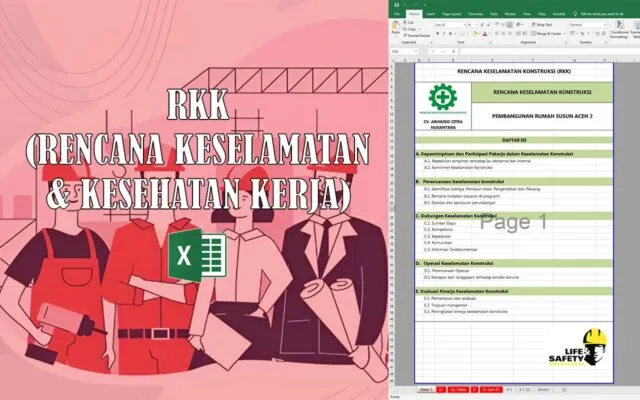This screenshot has width=640, height=400.
Task: Open the General number format dropdown
Action: point(605,24)
